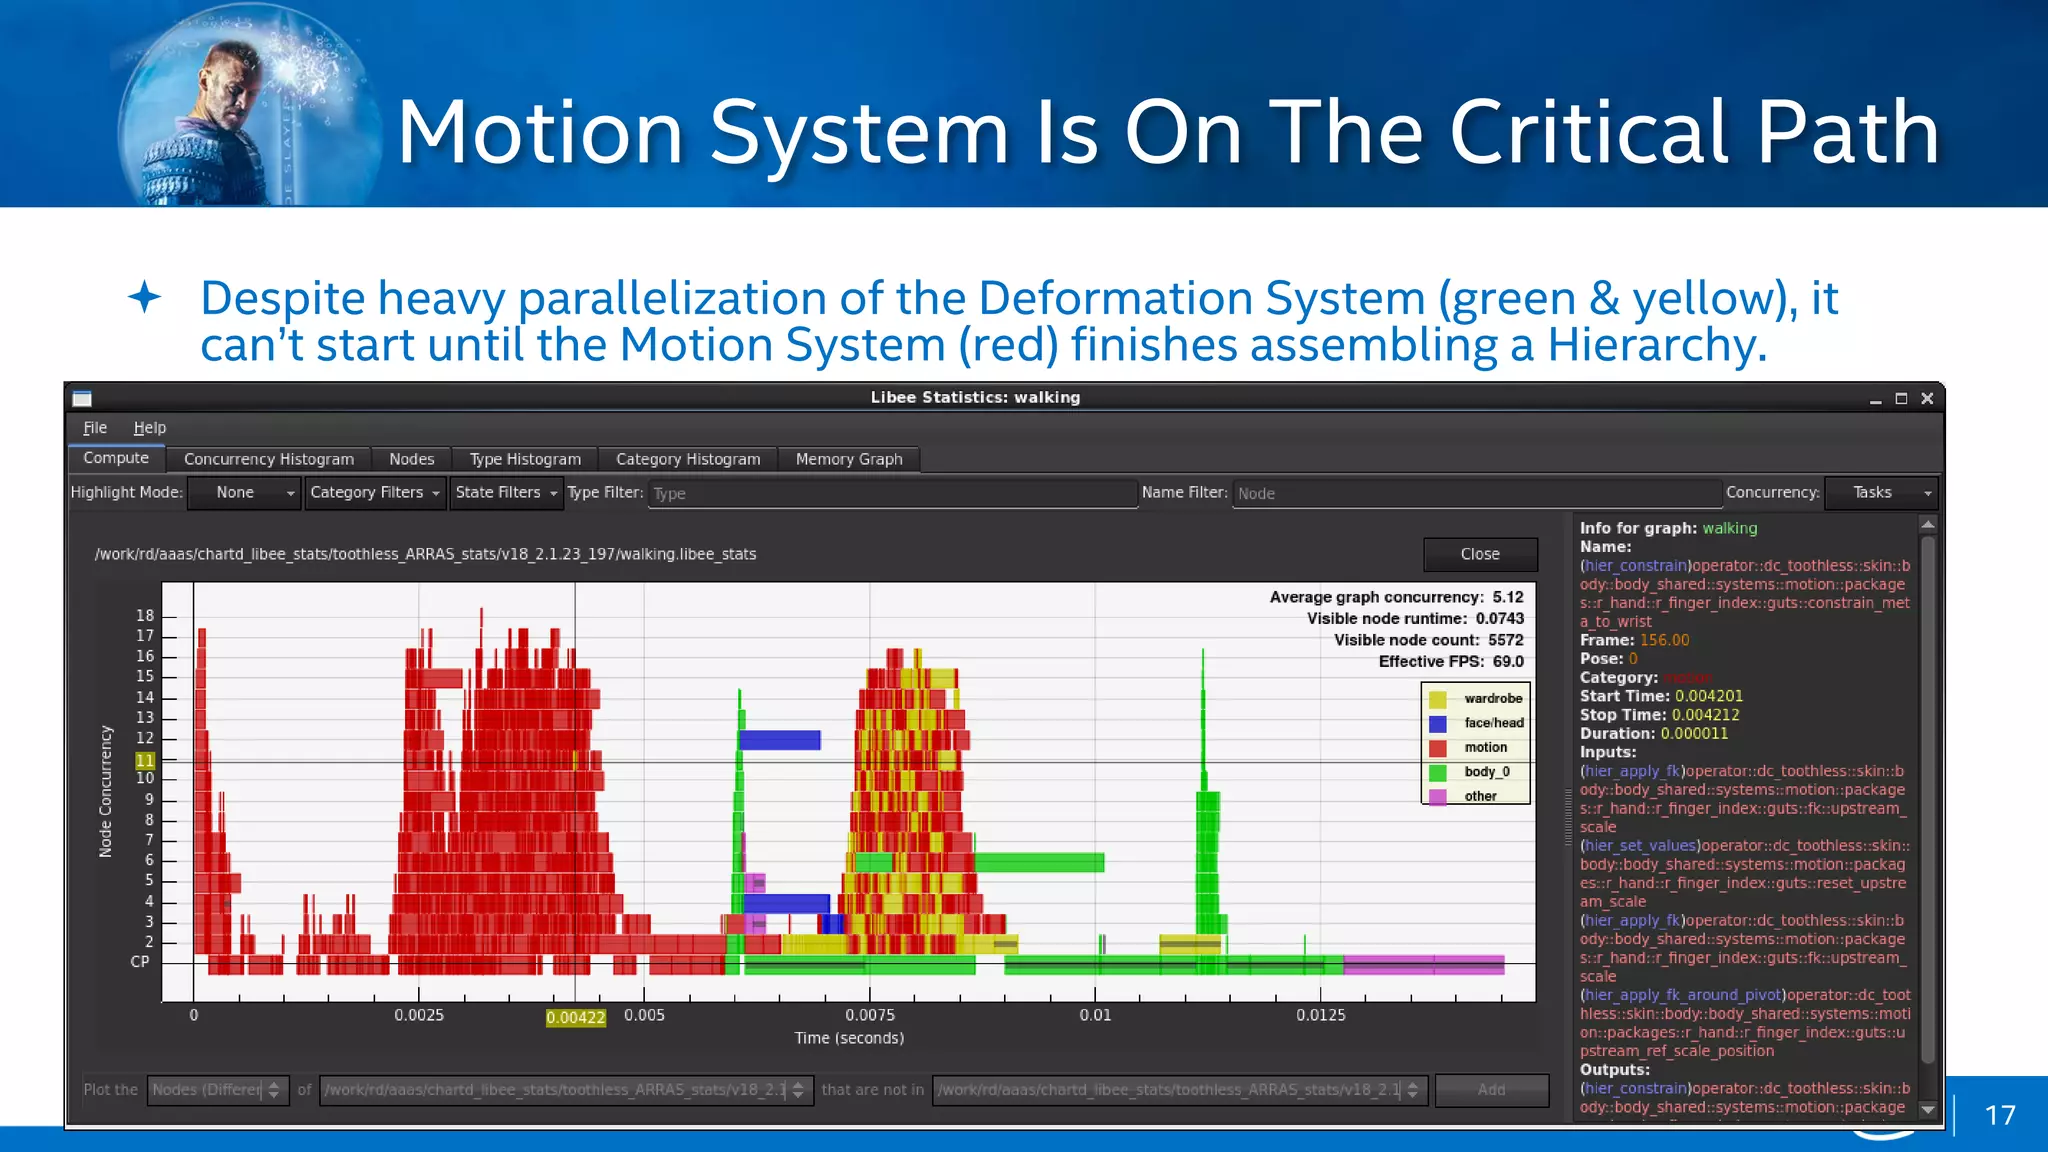
Task: Click the yellow wardrobe legend swatch
Action: click(x=1438, y=699)
